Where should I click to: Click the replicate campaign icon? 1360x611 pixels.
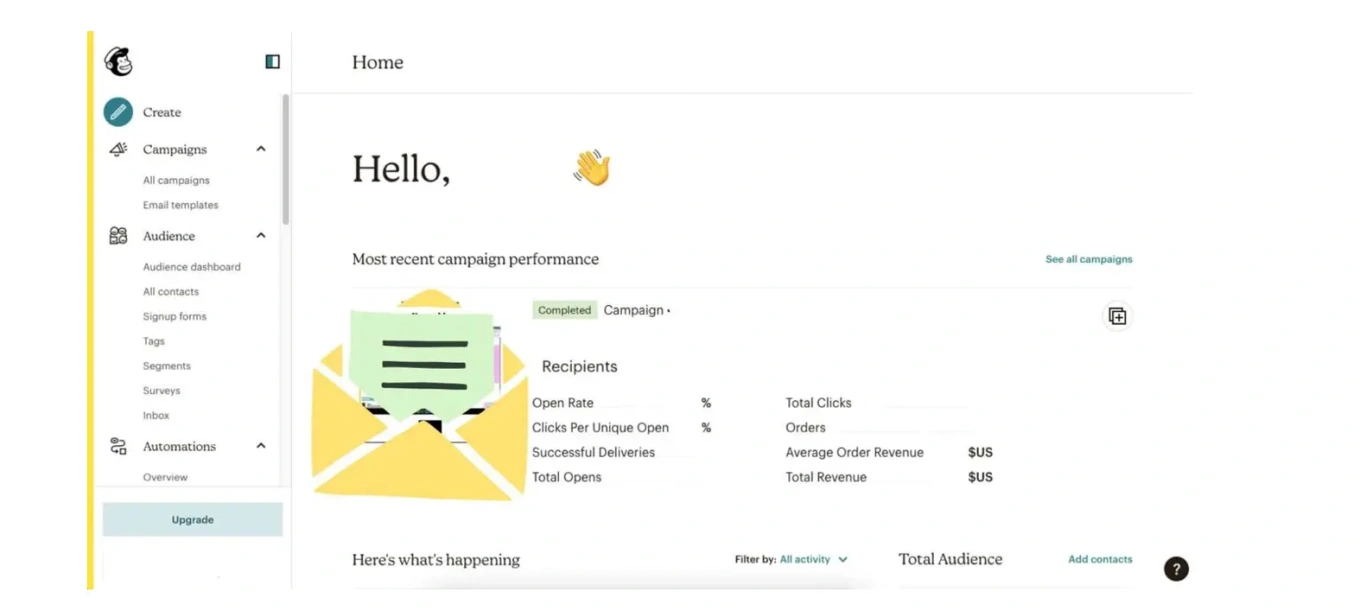[x=1117, y=316]
